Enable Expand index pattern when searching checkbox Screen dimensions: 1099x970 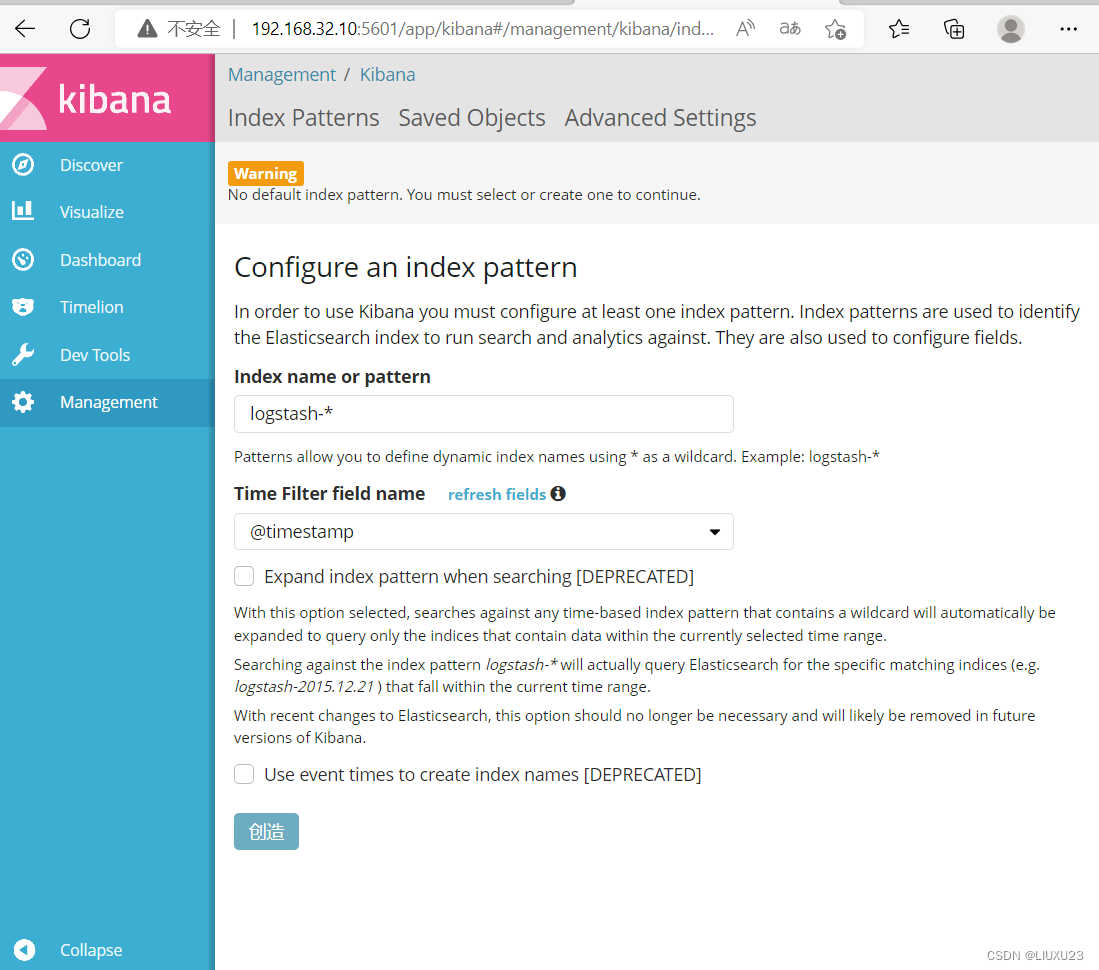[244, 576]
